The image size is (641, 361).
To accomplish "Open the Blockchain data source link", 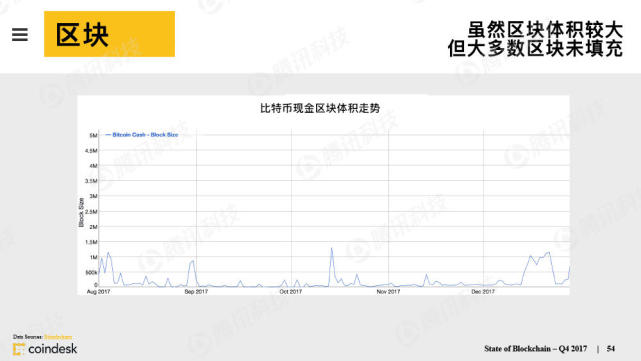I will [x=58, y=337].
